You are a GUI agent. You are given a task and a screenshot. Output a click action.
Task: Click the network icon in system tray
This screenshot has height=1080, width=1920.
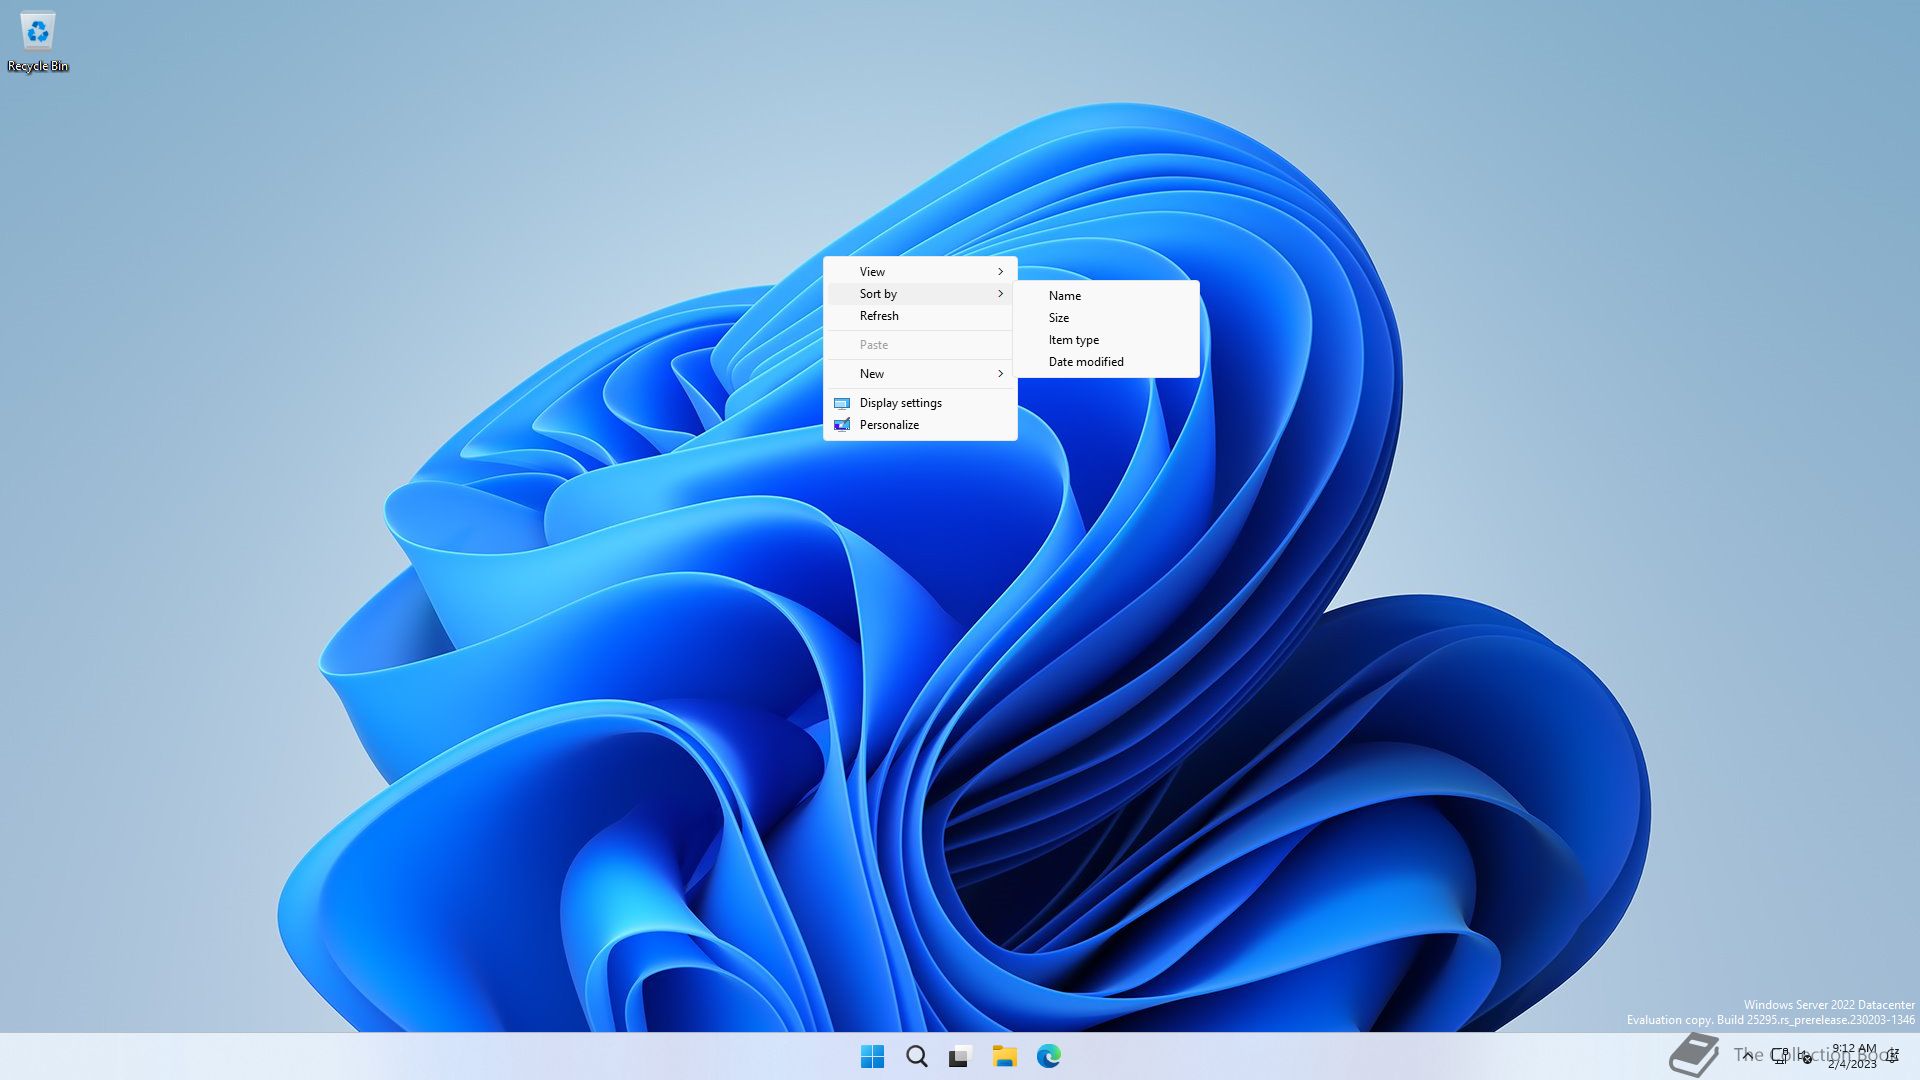pos(1780,1056)
